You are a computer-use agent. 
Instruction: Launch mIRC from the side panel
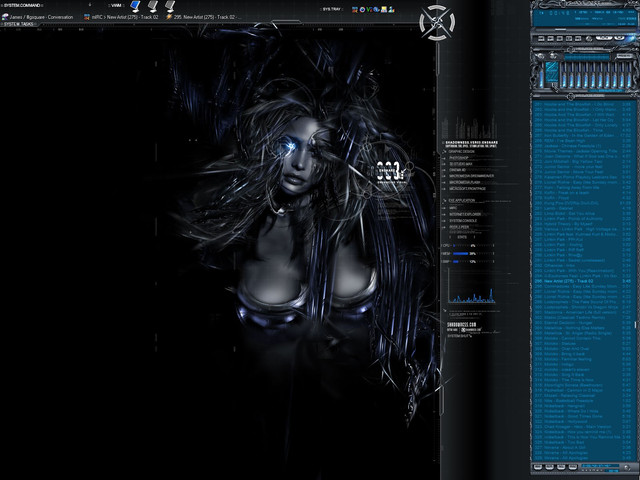coord(453,208)
